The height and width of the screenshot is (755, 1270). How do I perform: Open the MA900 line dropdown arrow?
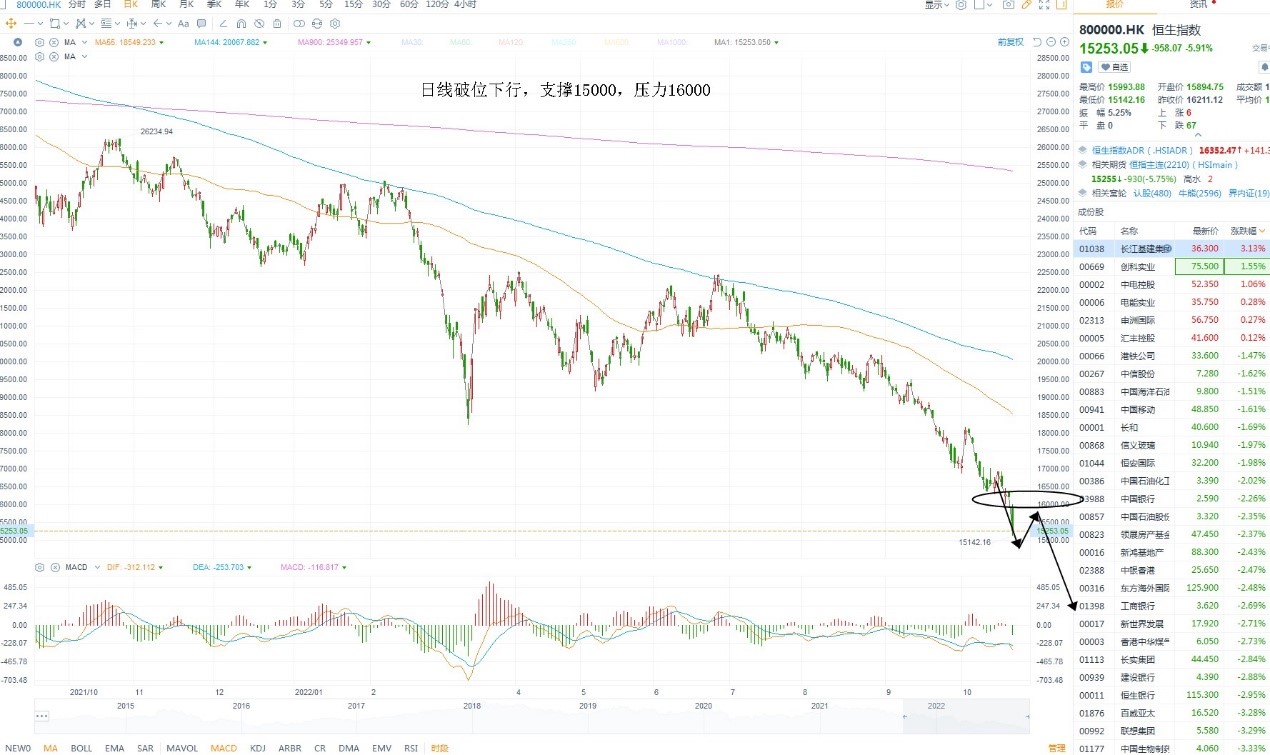pos(369,43)
